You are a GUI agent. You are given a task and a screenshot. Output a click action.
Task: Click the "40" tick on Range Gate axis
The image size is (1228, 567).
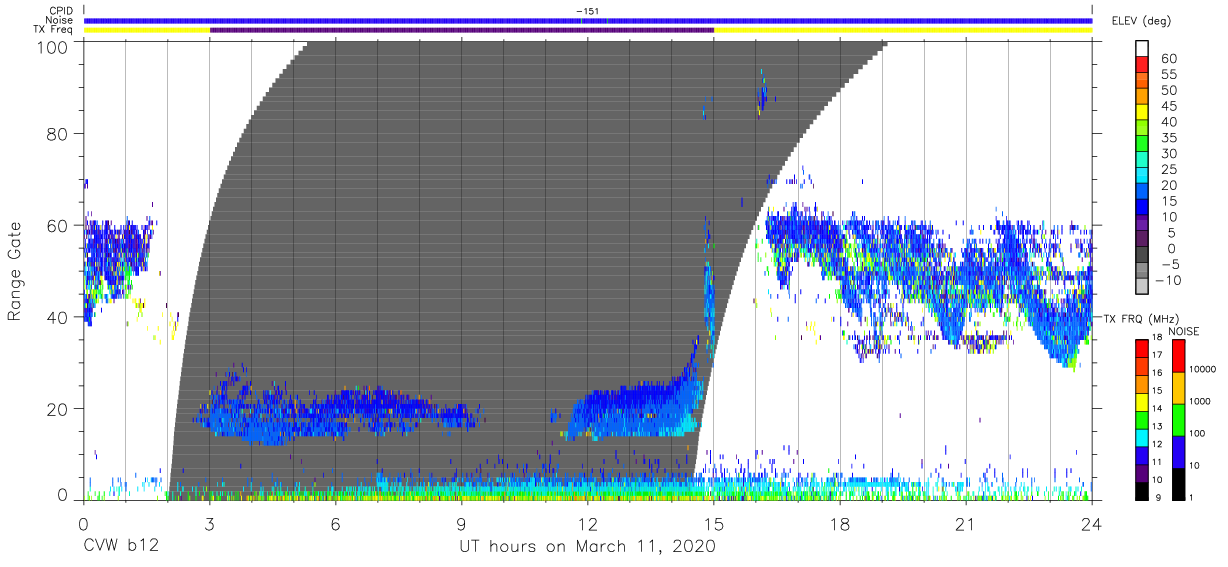pyautogui.click(x=59, y=317)
